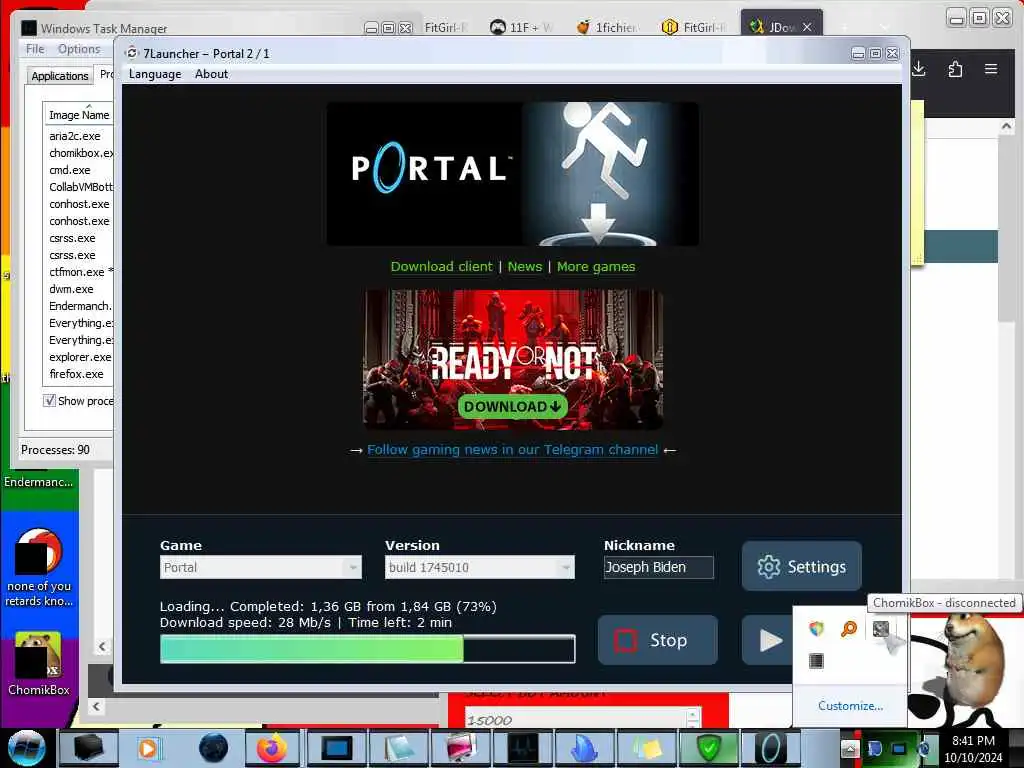Click the Portal game banner image

coord(513,174)
